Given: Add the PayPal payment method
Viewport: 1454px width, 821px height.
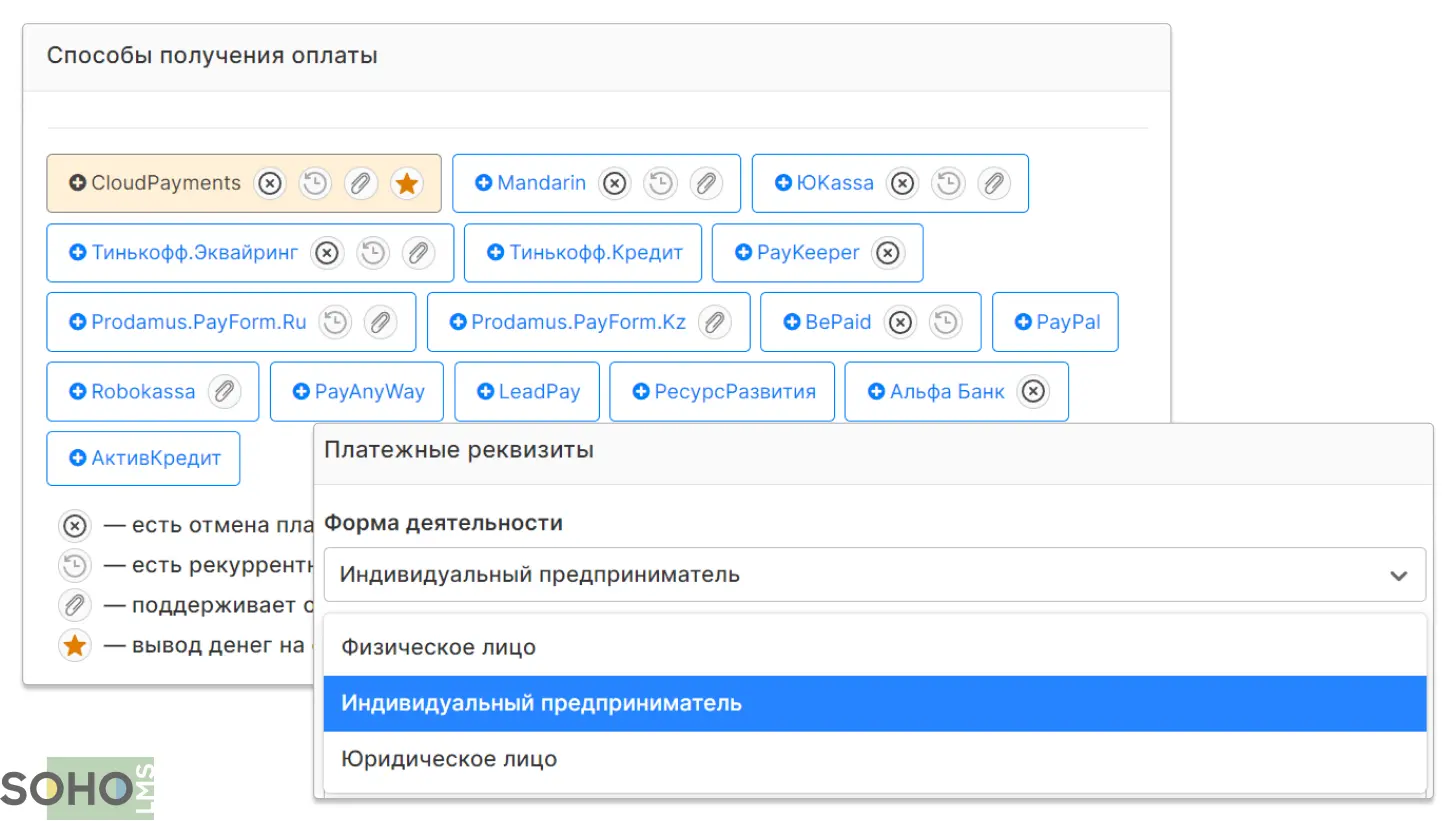Looking at the screenshot, I should pyautogui.click(x=1056, y=322).
